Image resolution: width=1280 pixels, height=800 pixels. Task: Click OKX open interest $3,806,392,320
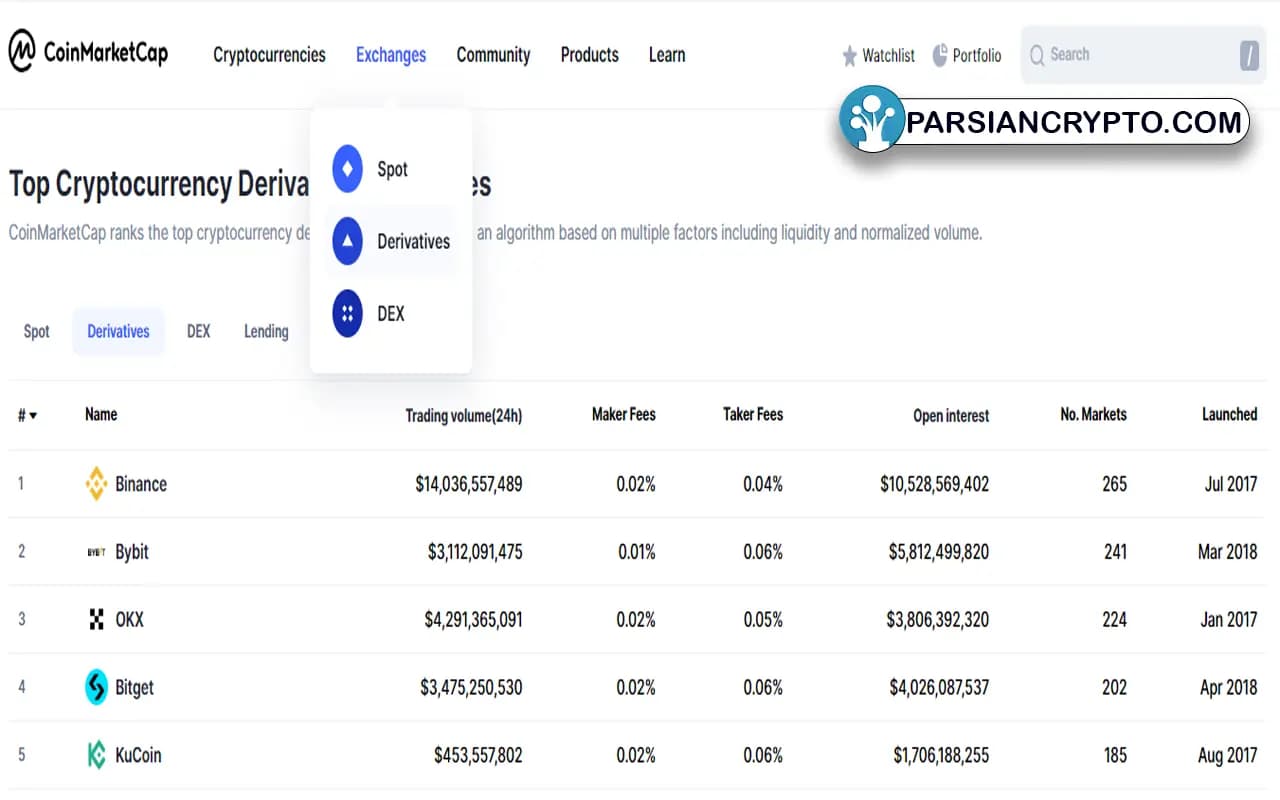point(938,620)
